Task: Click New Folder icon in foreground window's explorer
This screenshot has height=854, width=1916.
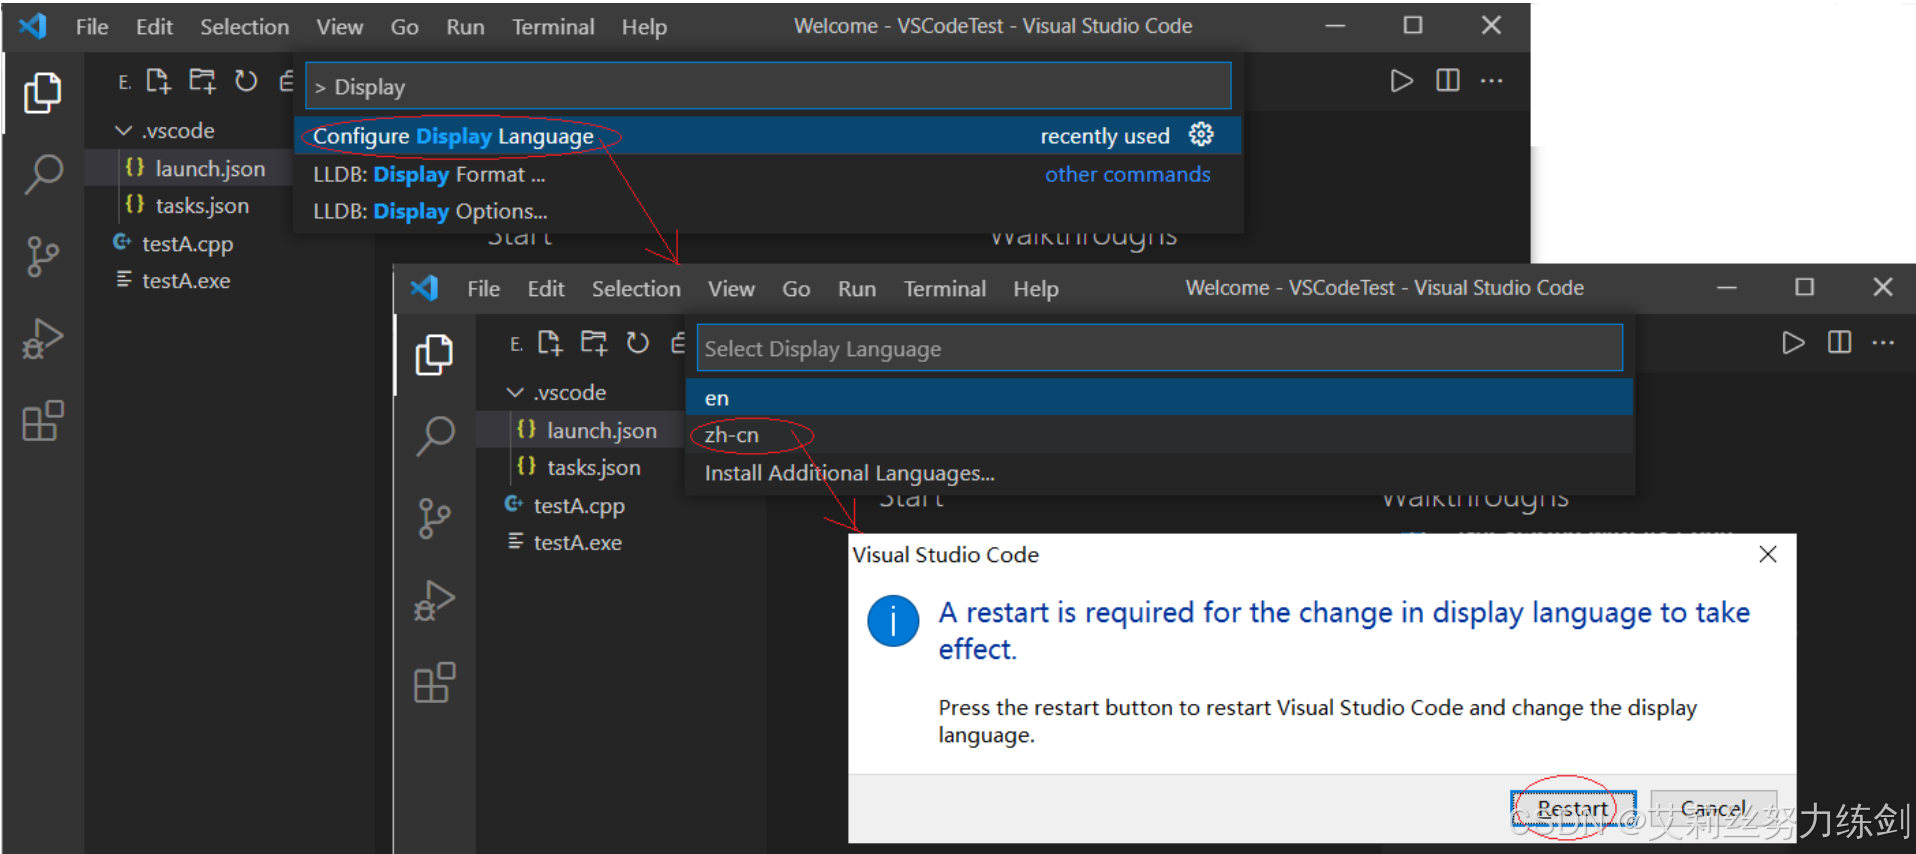Action: pyautogui.click(x=594, y=343)
